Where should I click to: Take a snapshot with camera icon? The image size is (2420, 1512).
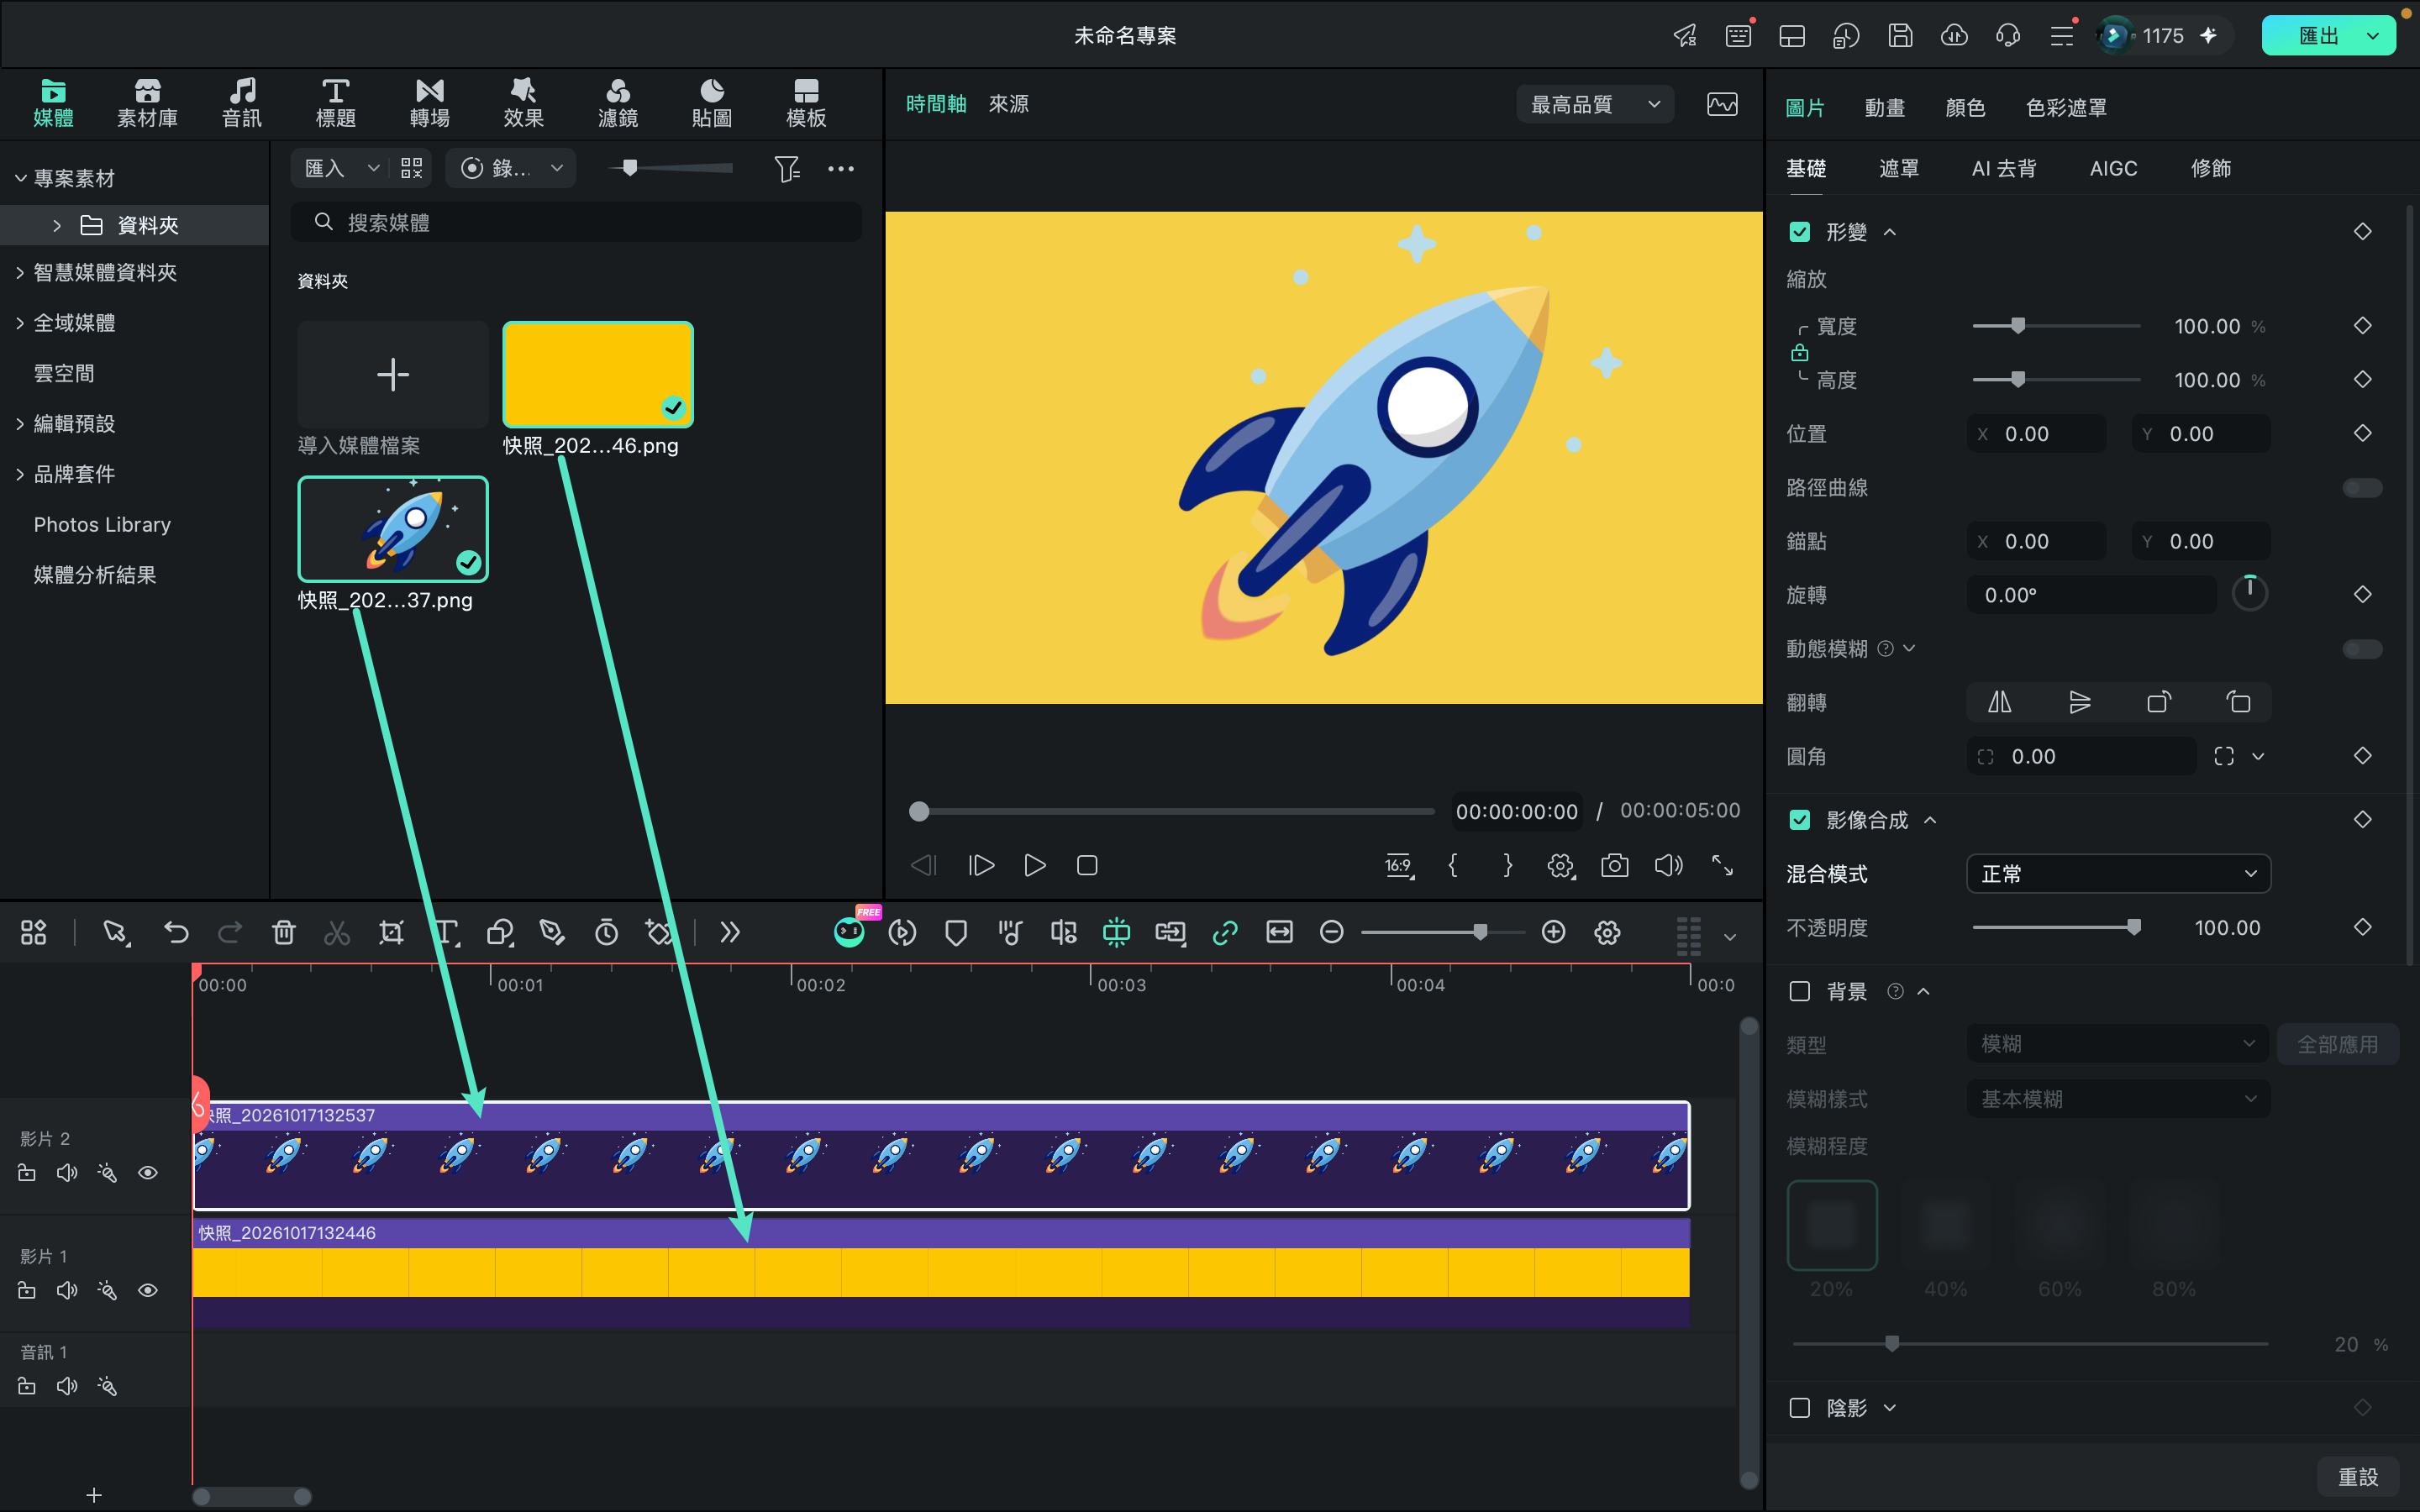tap(1614, 865)
